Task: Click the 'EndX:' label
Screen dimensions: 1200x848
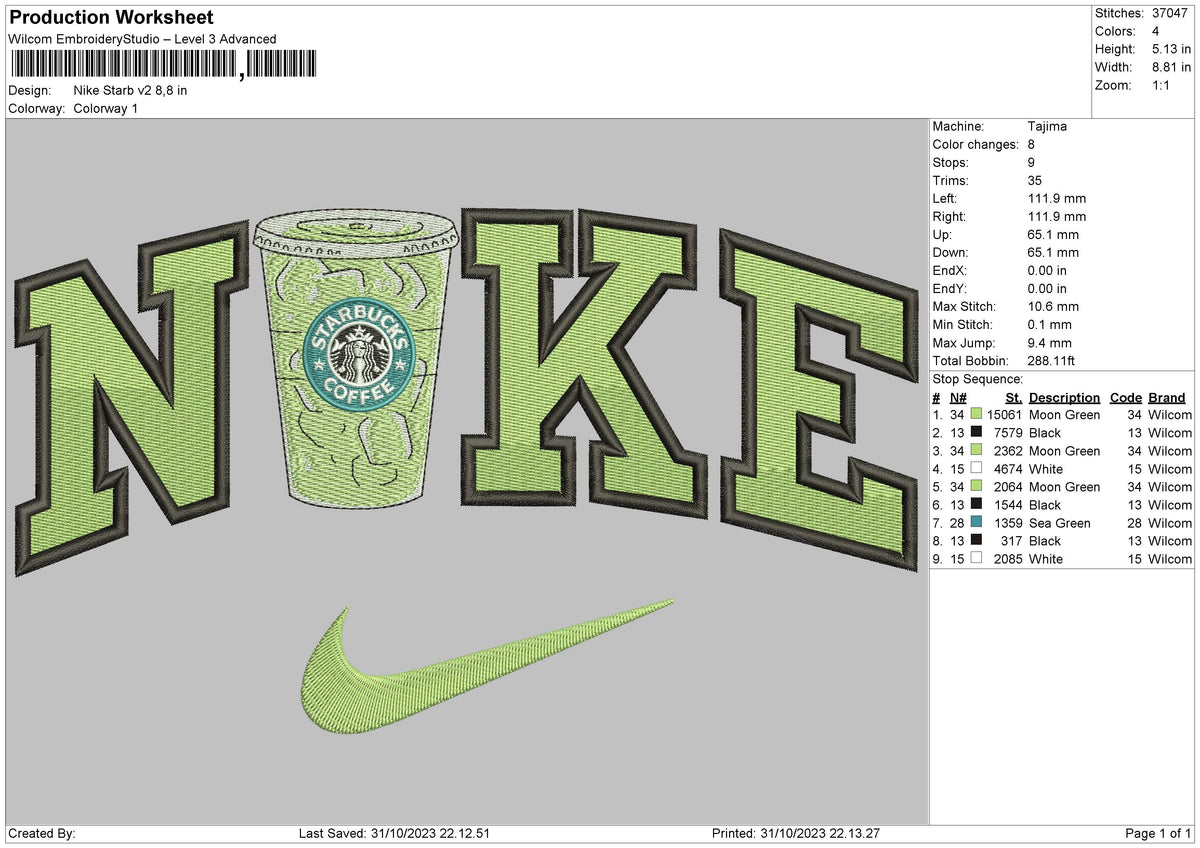Action: coord(950,270)
